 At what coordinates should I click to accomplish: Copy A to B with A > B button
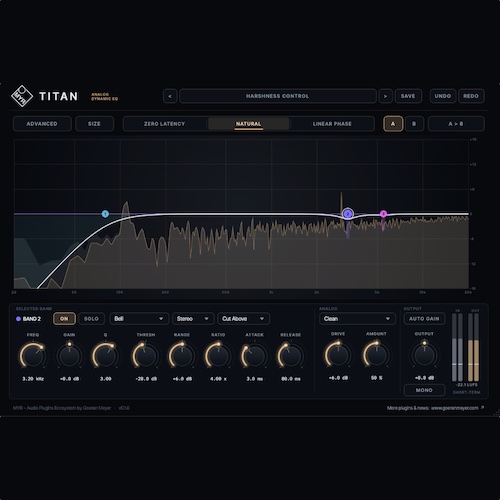click(456, 124)
